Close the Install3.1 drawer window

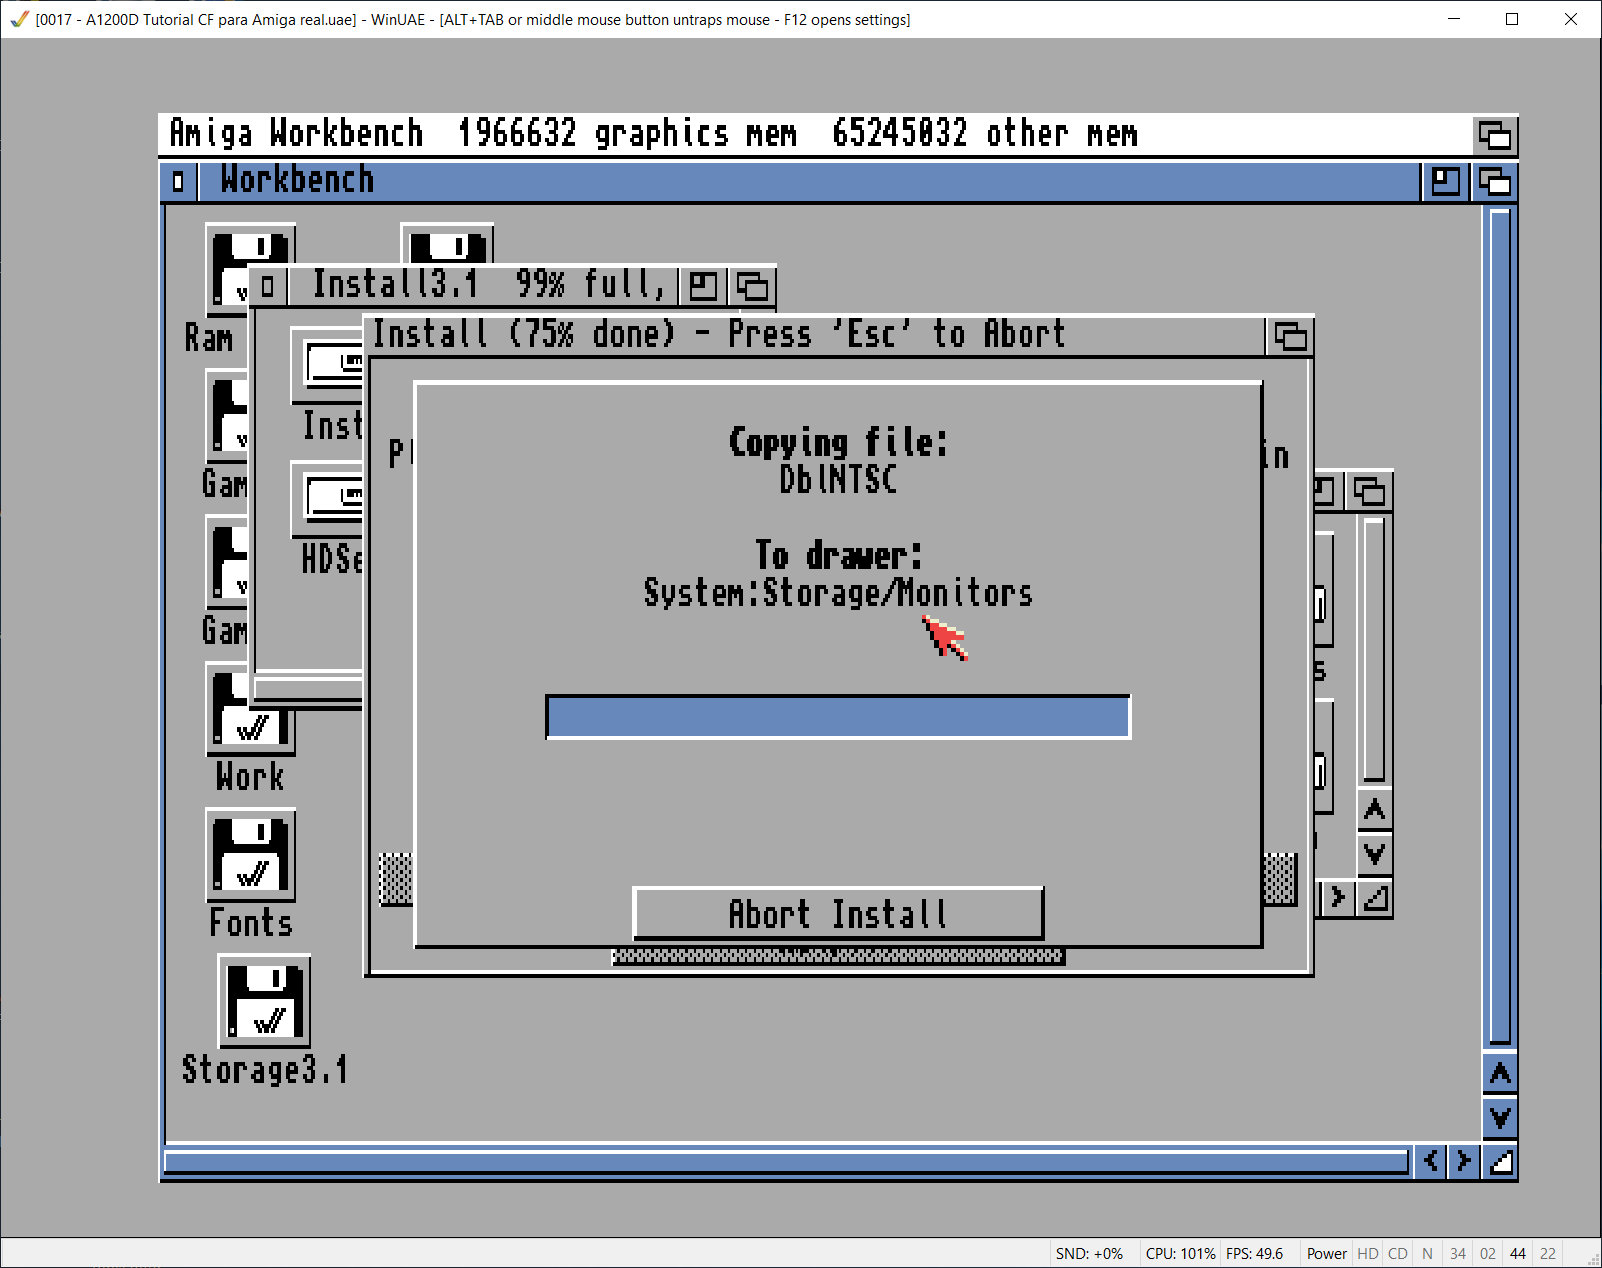point(267,286)
